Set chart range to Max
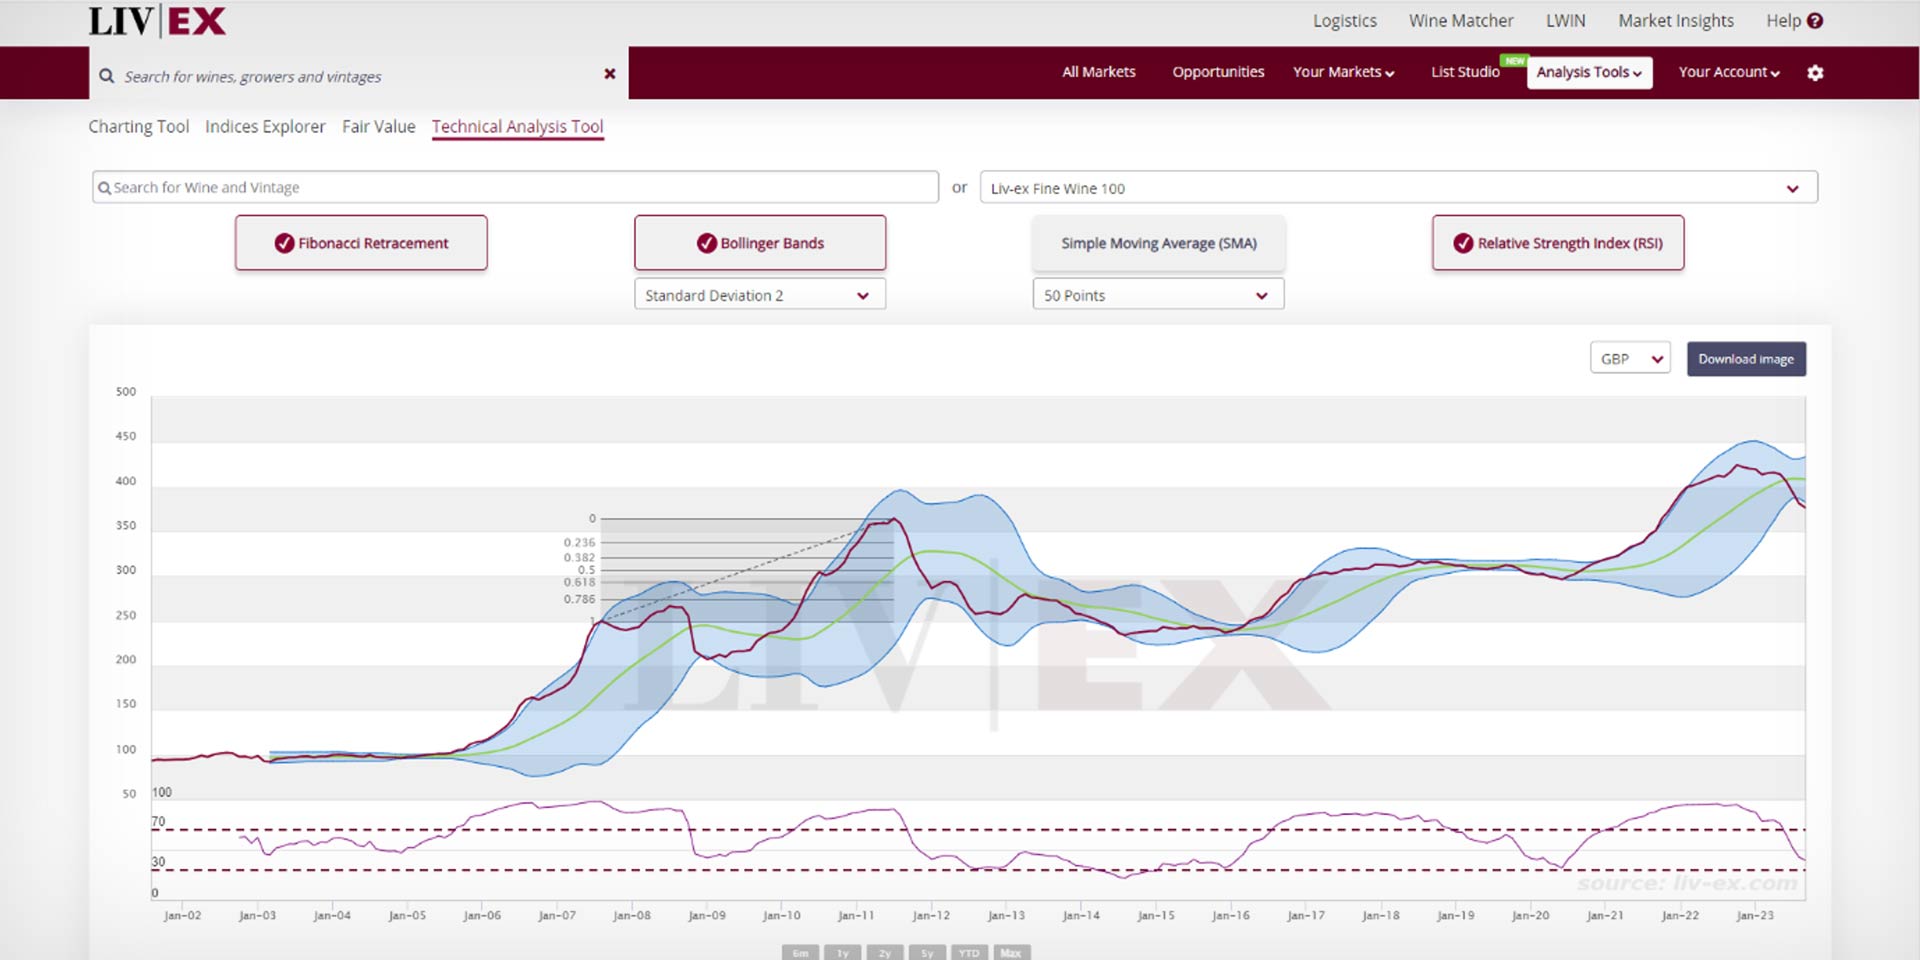1920x960 pixels. pyautogui.click(x=1011, y=953)
